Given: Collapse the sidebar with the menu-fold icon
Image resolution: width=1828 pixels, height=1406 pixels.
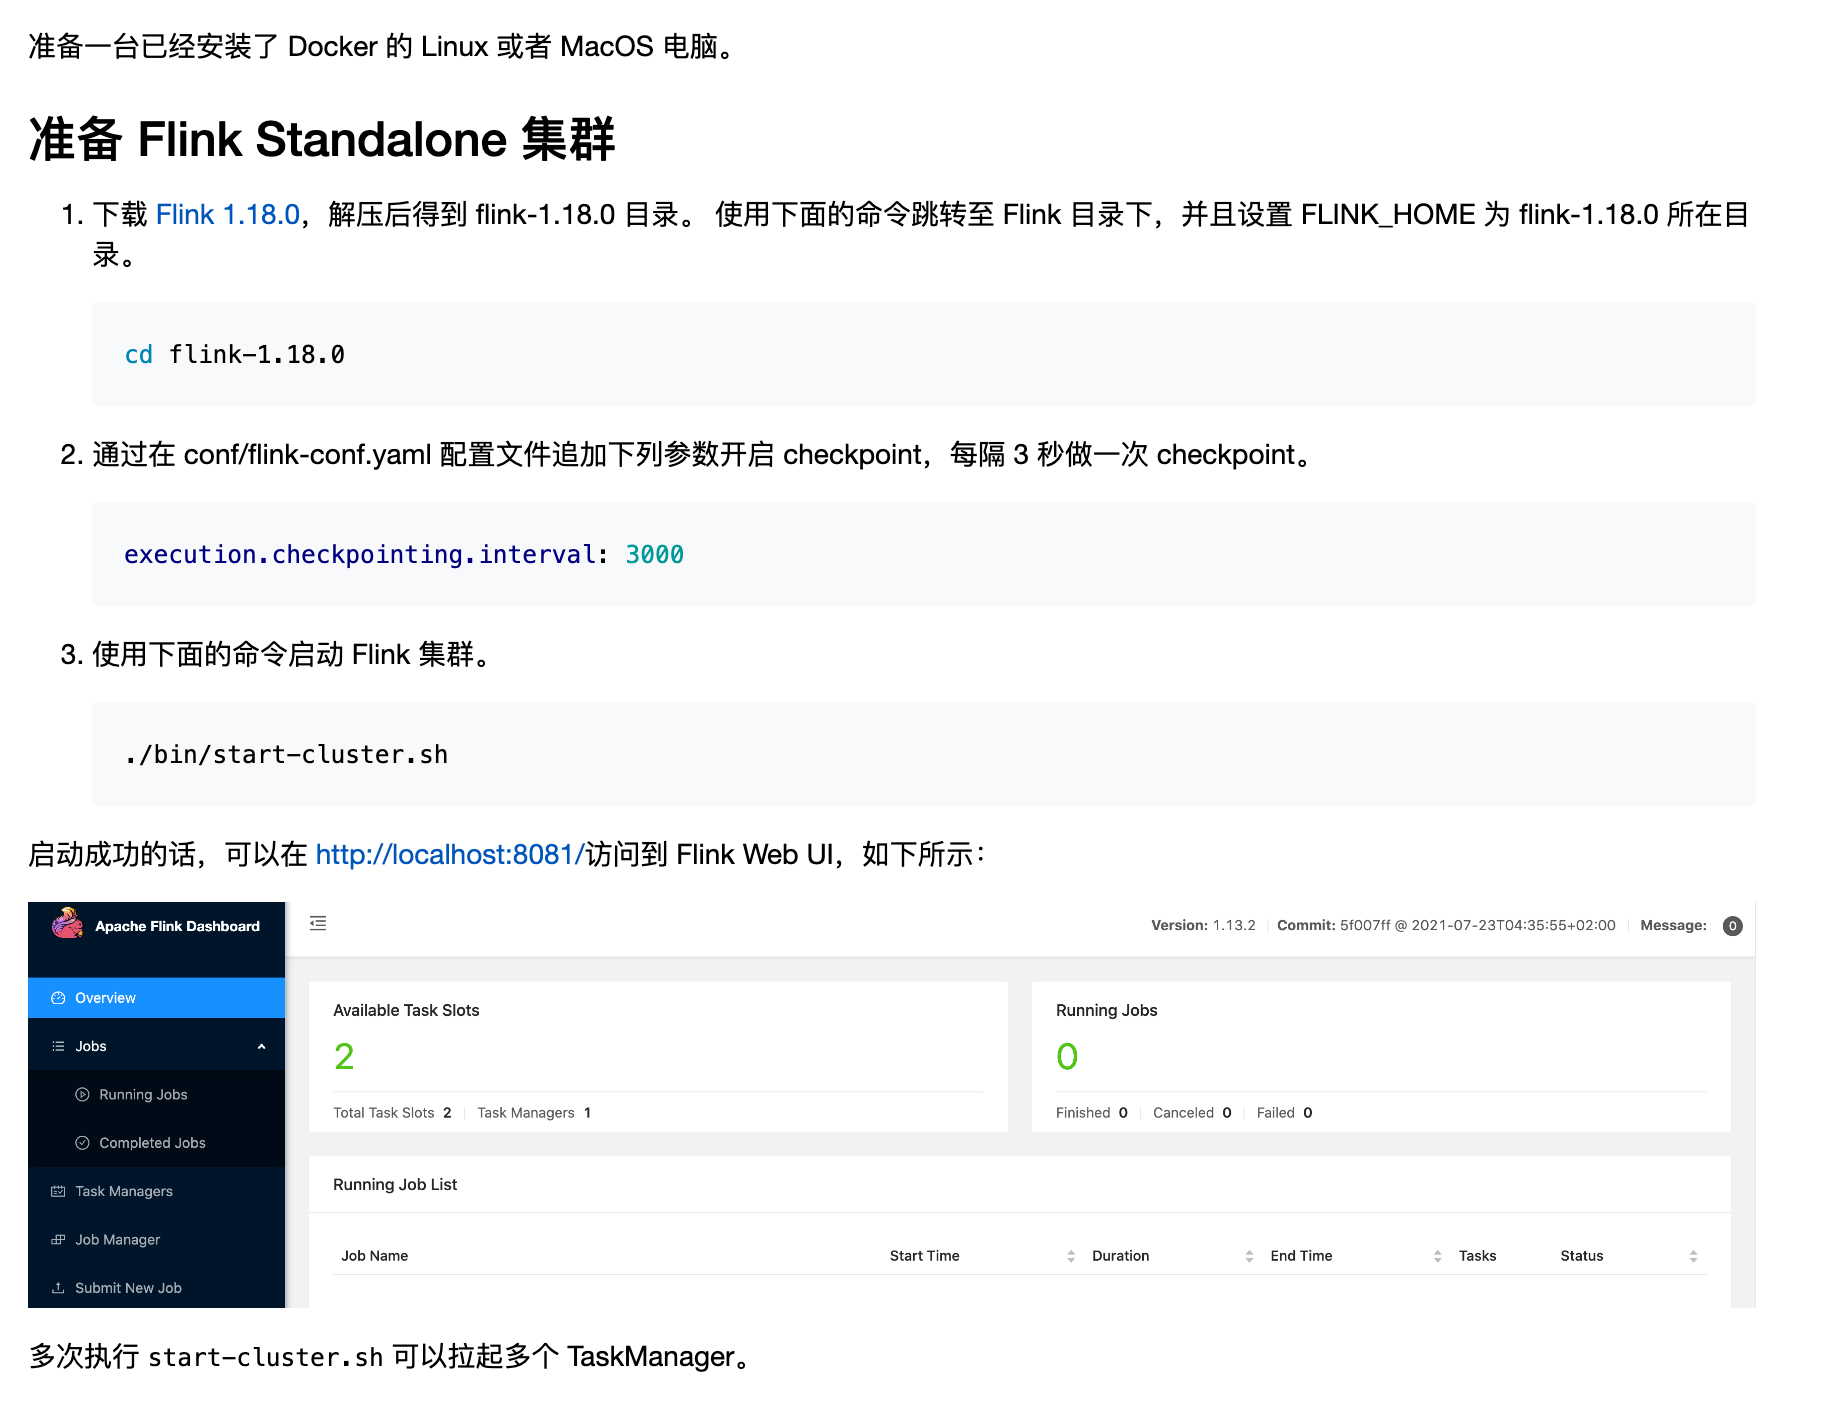Looking at the screenshot, I should 318,923.
